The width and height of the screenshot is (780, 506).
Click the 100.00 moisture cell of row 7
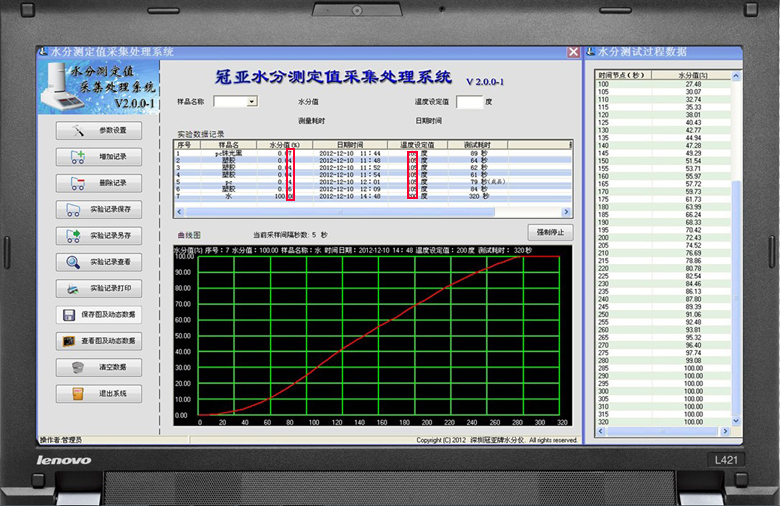tap(284, 196)
